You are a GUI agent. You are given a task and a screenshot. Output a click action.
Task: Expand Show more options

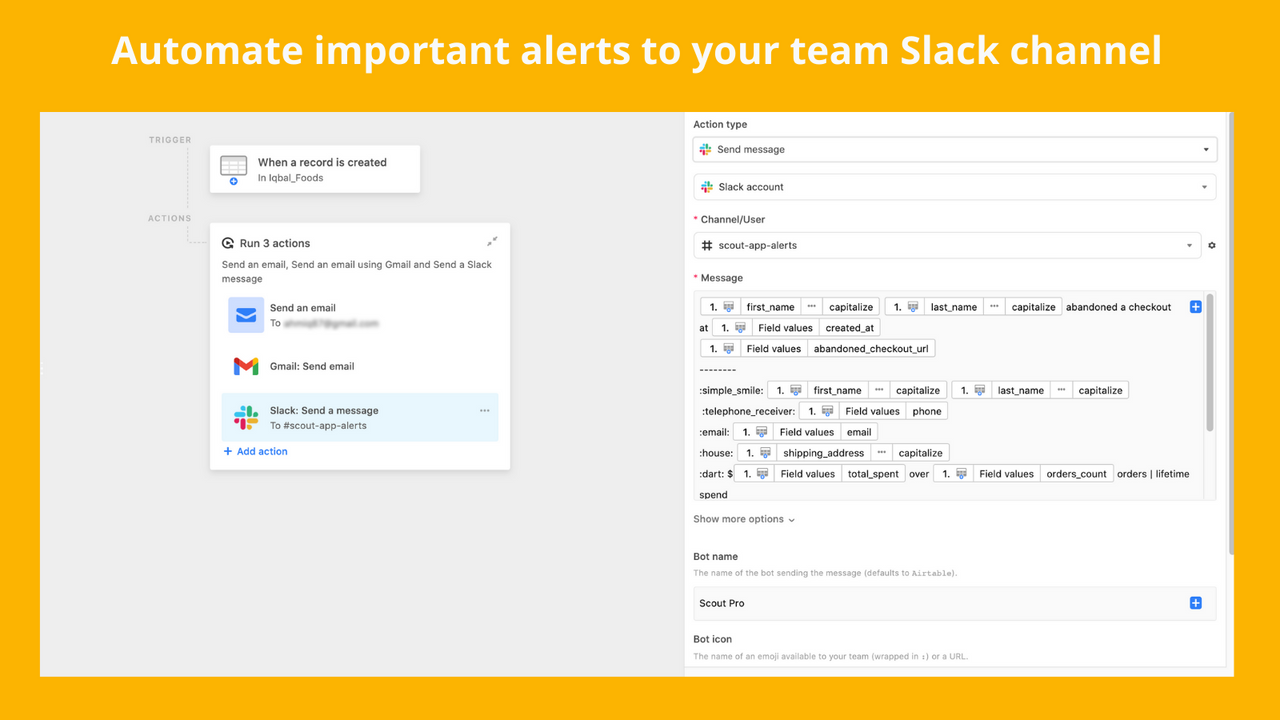(743, 519)
